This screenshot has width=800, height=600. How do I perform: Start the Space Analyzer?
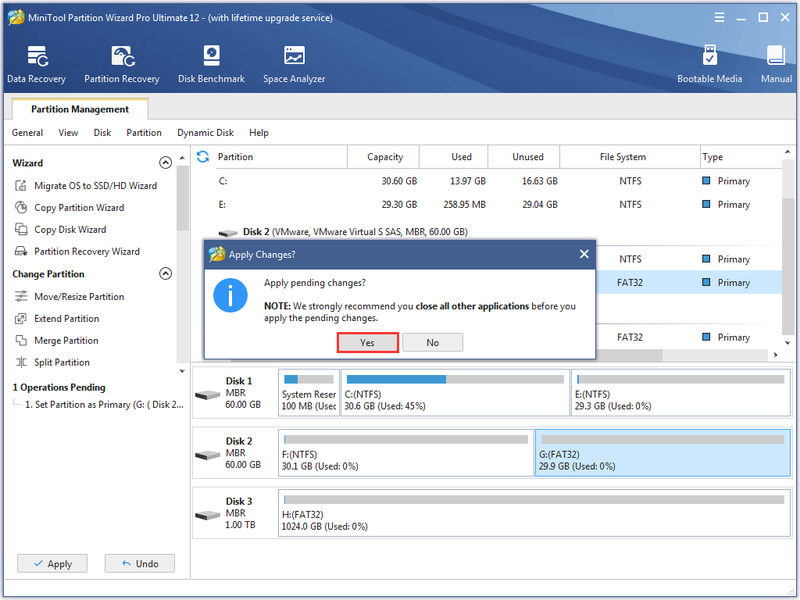click(294, 64)
